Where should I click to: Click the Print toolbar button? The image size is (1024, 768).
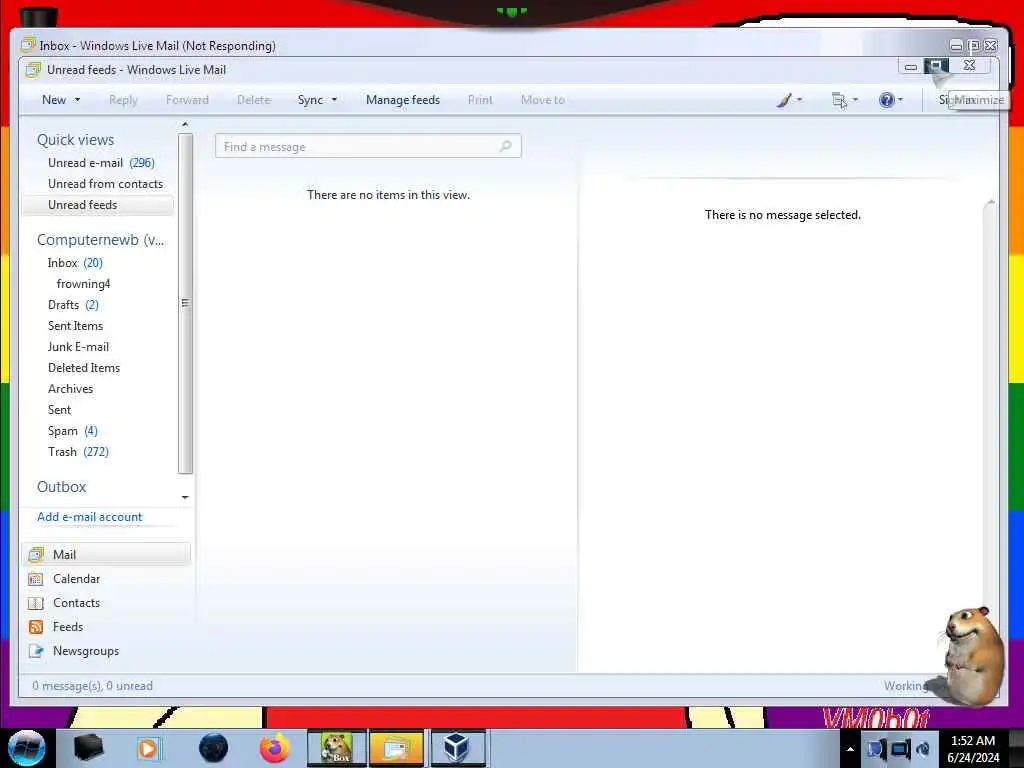click(480, 100)
